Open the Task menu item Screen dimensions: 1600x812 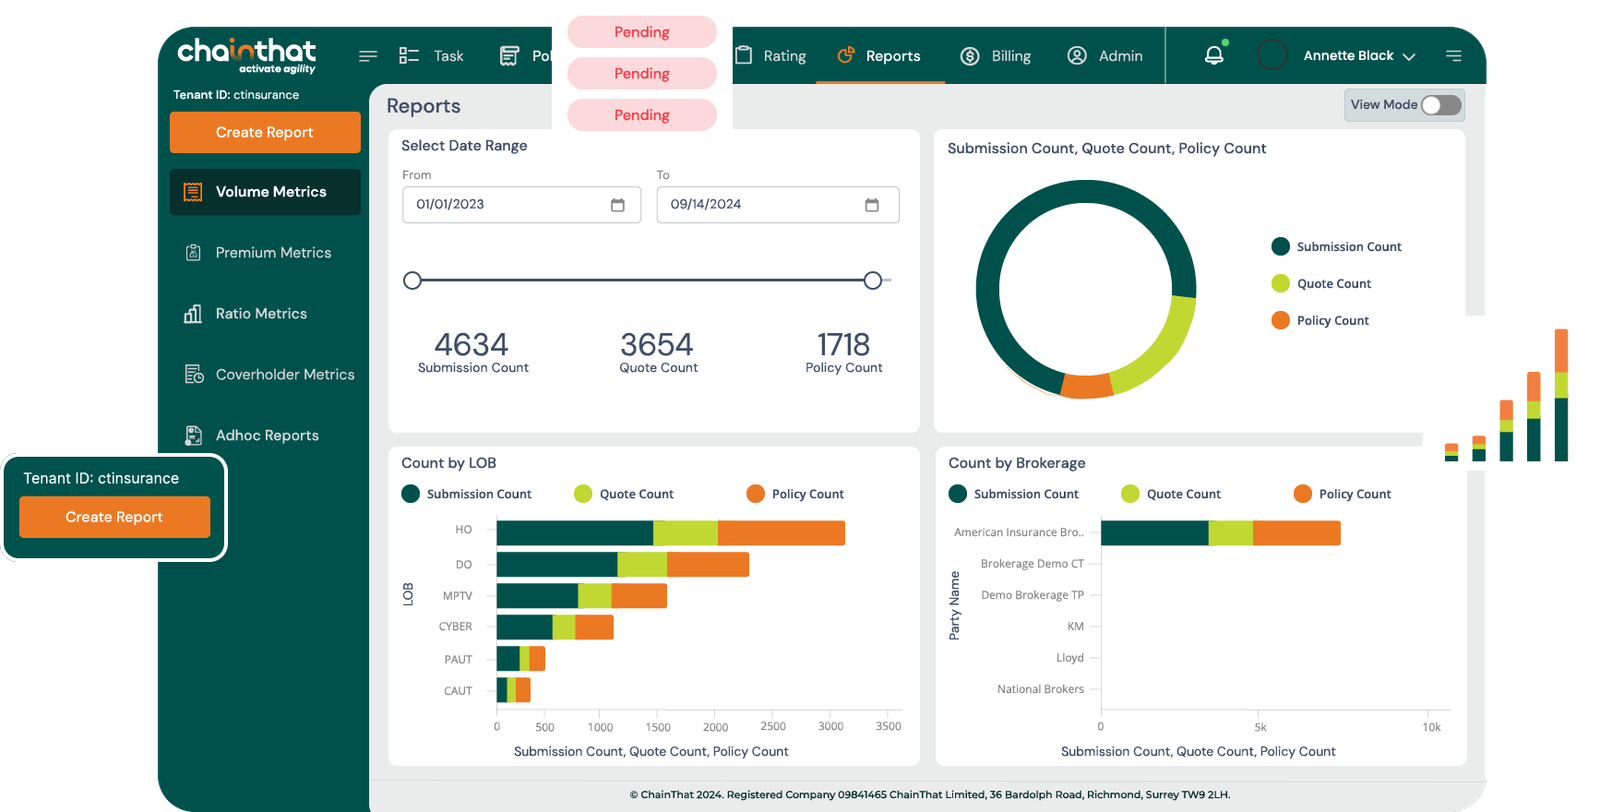[432, 56]
